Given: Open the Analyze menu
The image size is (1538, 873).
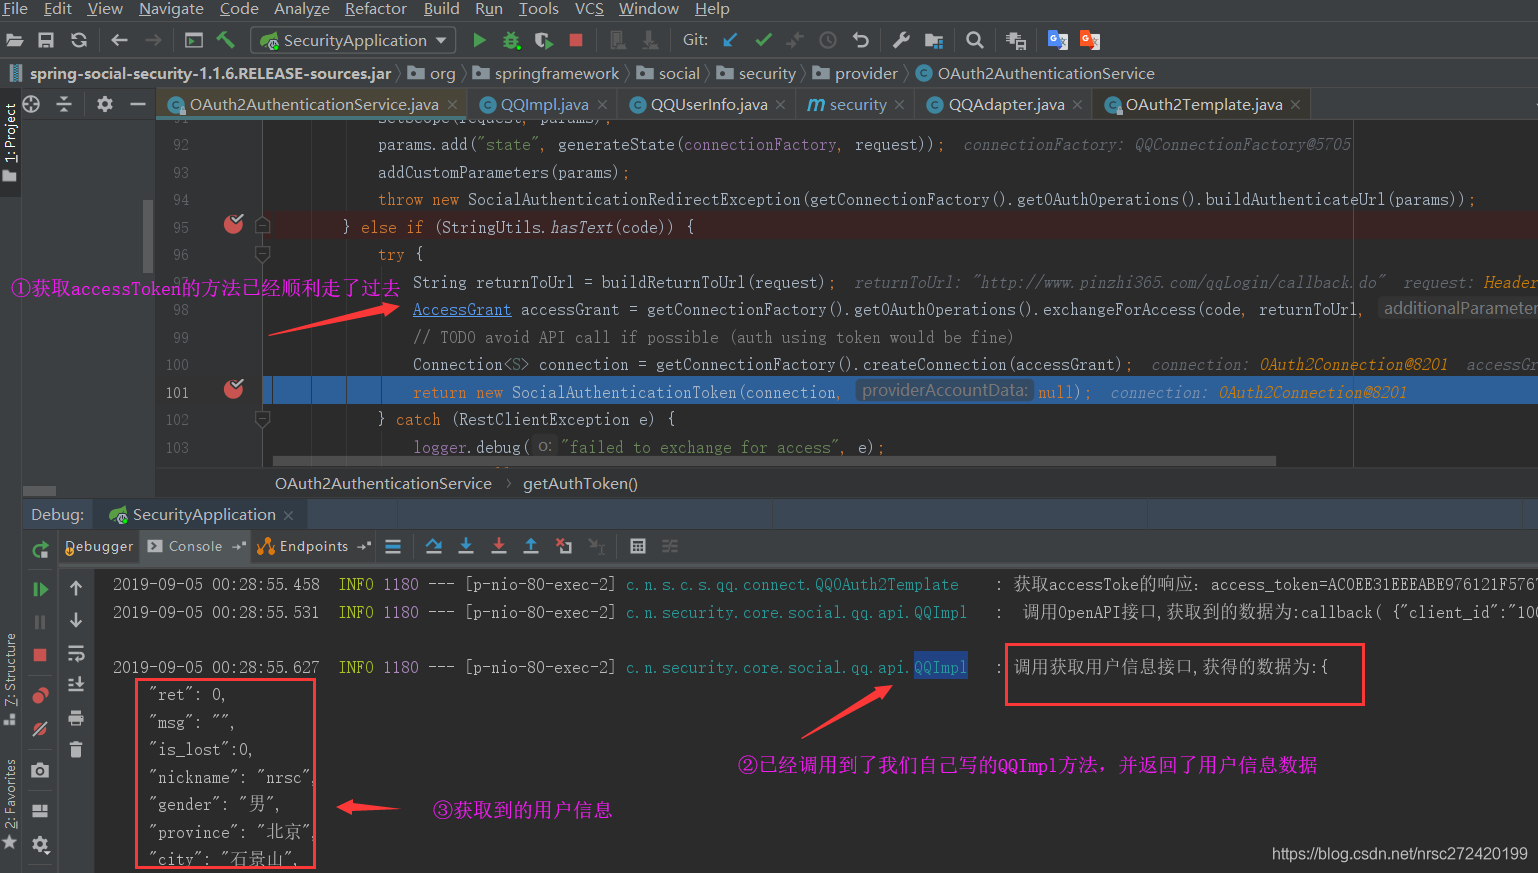Looking at the screenshot, I should coord(302,9).
